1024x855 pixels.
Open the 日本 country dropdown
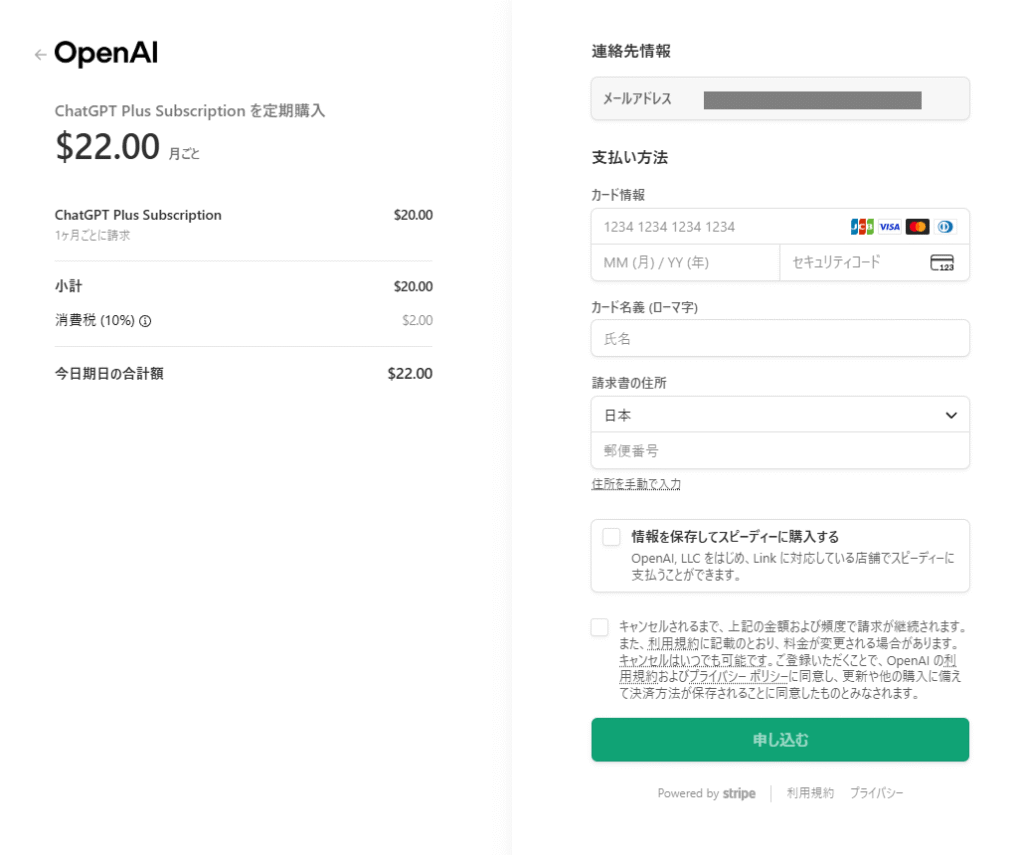click(780, 415)
